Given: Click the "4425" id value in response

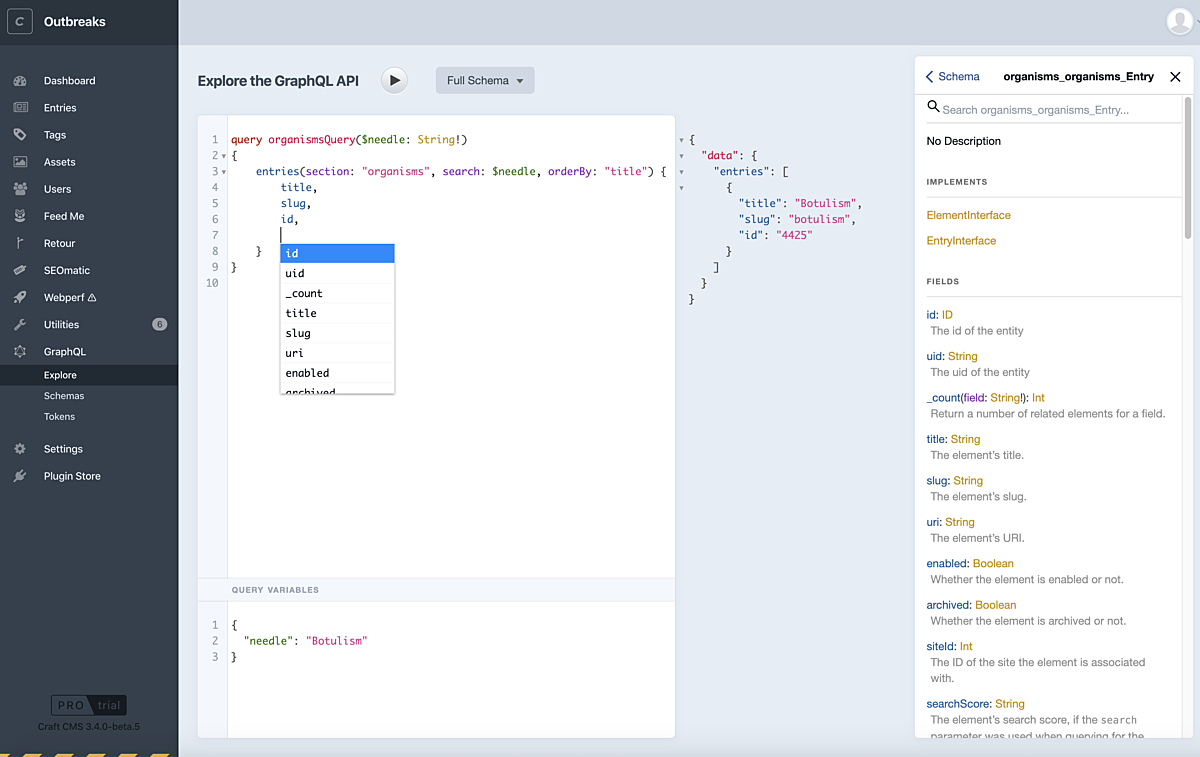Looking at the screenshot, I should tap(794, 235).
